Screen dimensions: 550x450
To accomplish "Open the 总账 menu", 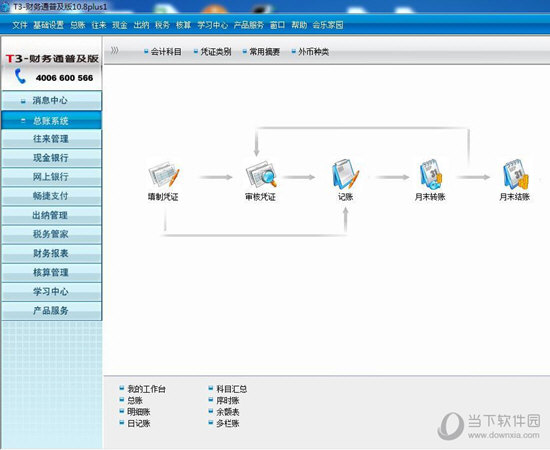I will [78, 25].
